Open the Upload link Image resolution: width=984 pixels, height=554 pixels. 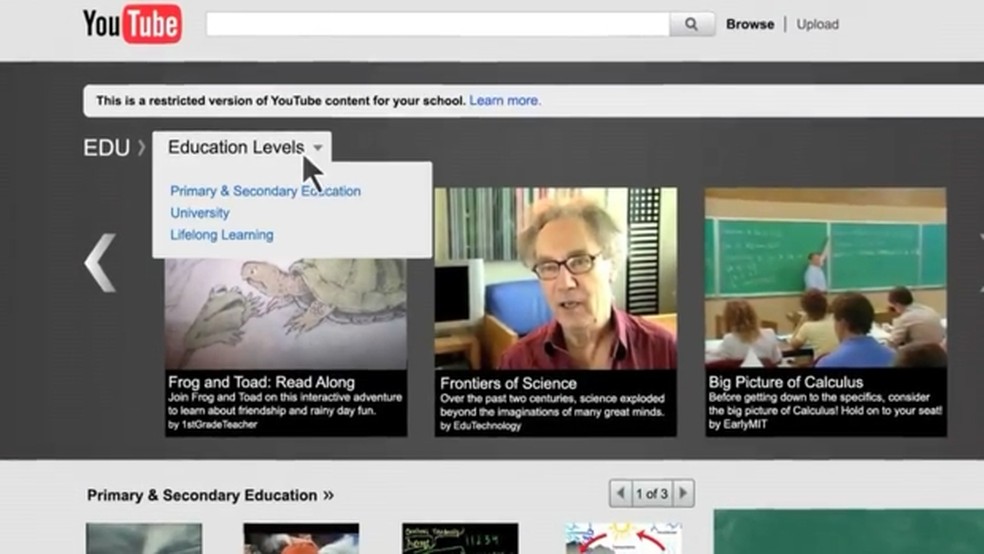pyautogui.click(x=817, y=24)
